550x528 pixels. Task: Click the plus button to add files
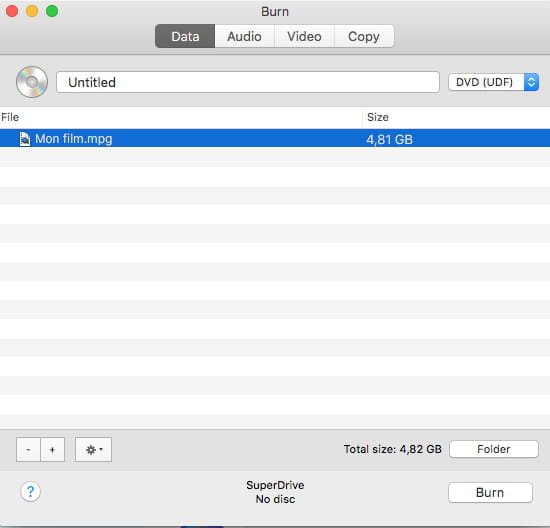(x=53, y=449)
